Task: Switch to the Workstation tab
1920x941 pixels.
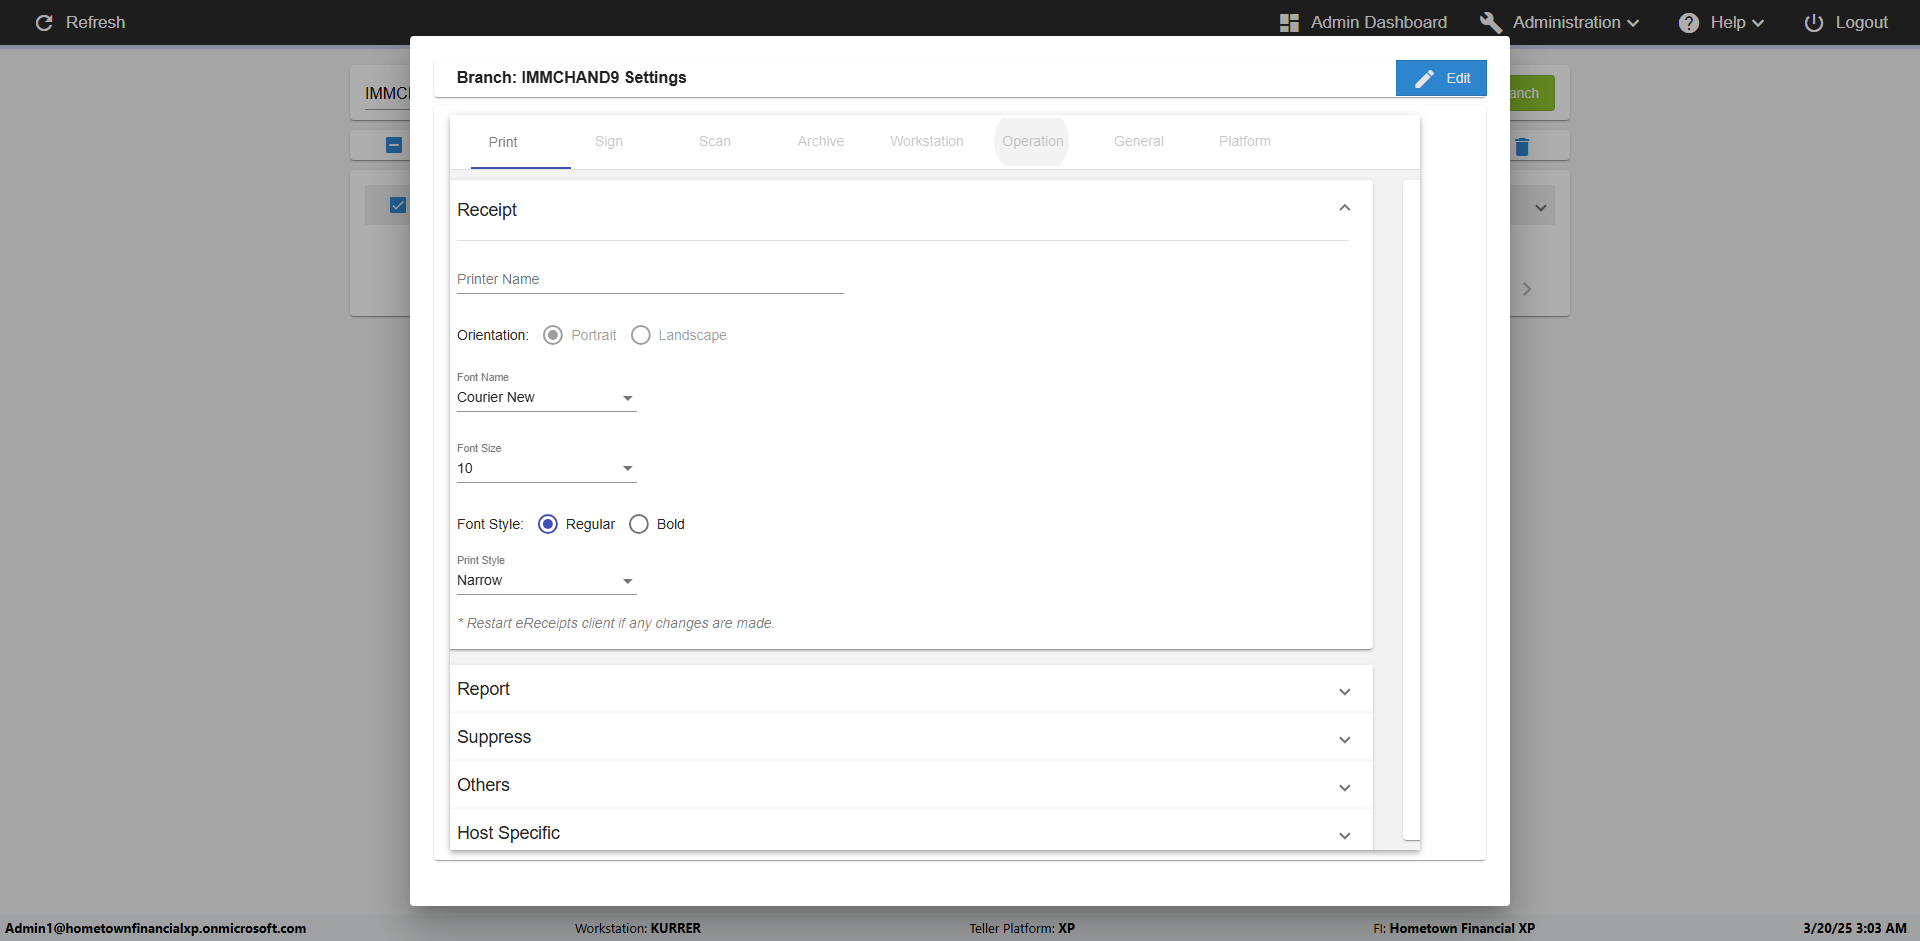Action: coord(926,142)
